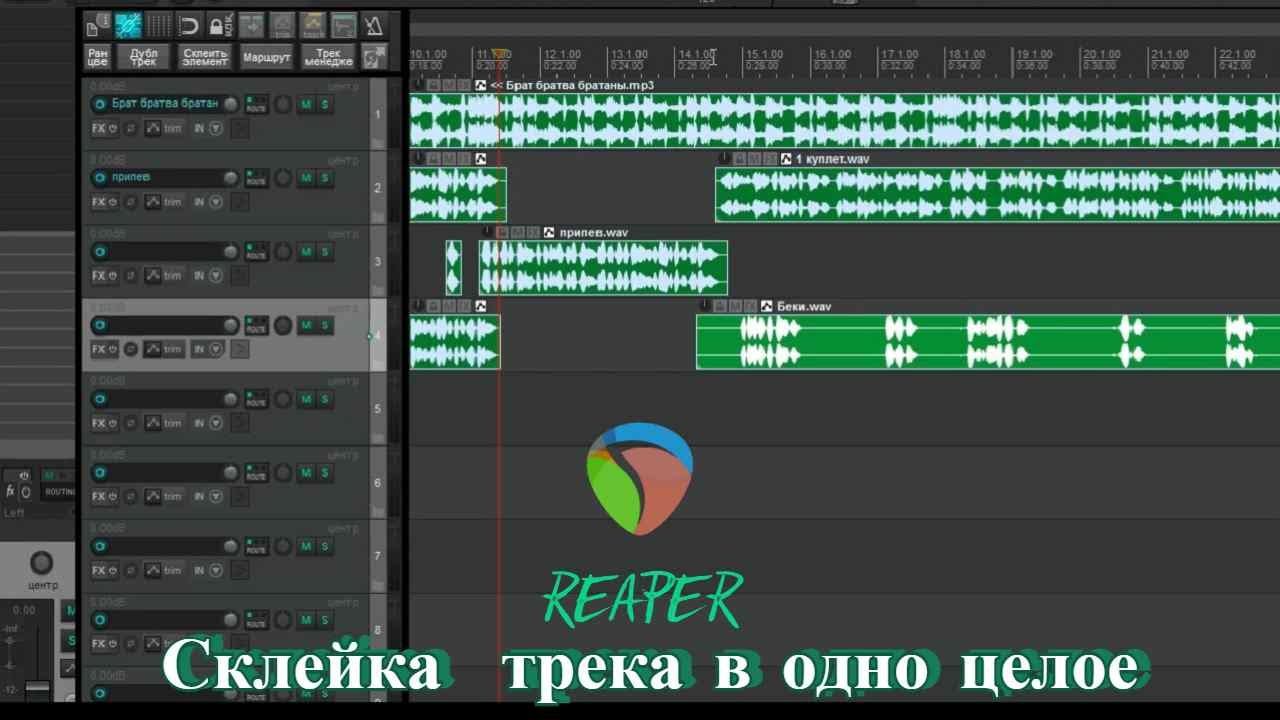Screen dimensions: 1280x720
Task: Open the 'Трек менедже' button
Action: pyautogui.click(x=328, y=57)
